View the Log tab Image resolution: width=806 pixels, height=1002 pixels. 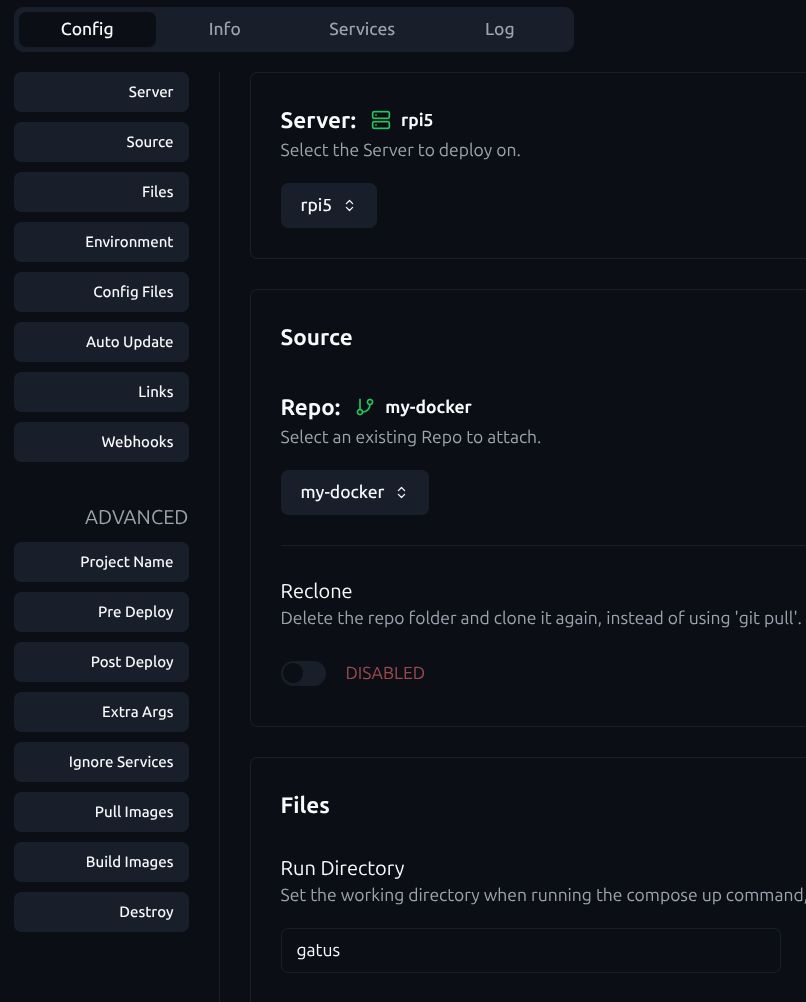coord(499,29)
